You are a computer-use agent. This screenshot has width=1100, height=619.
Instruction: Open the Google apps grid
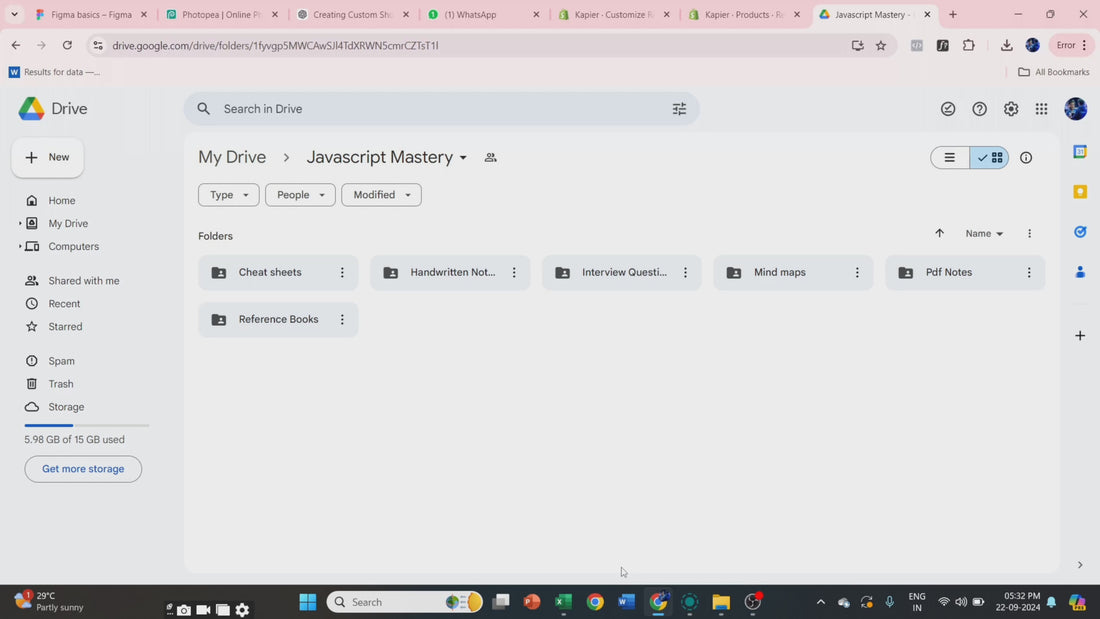pos(1041,109)
